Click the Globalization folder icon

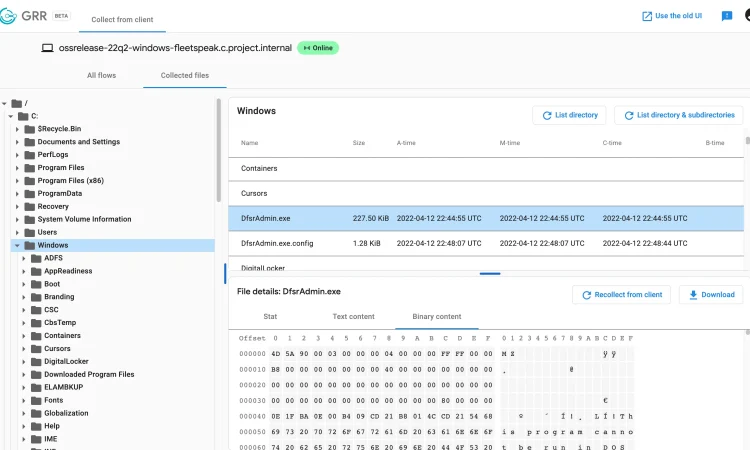(x=36, y=413)
